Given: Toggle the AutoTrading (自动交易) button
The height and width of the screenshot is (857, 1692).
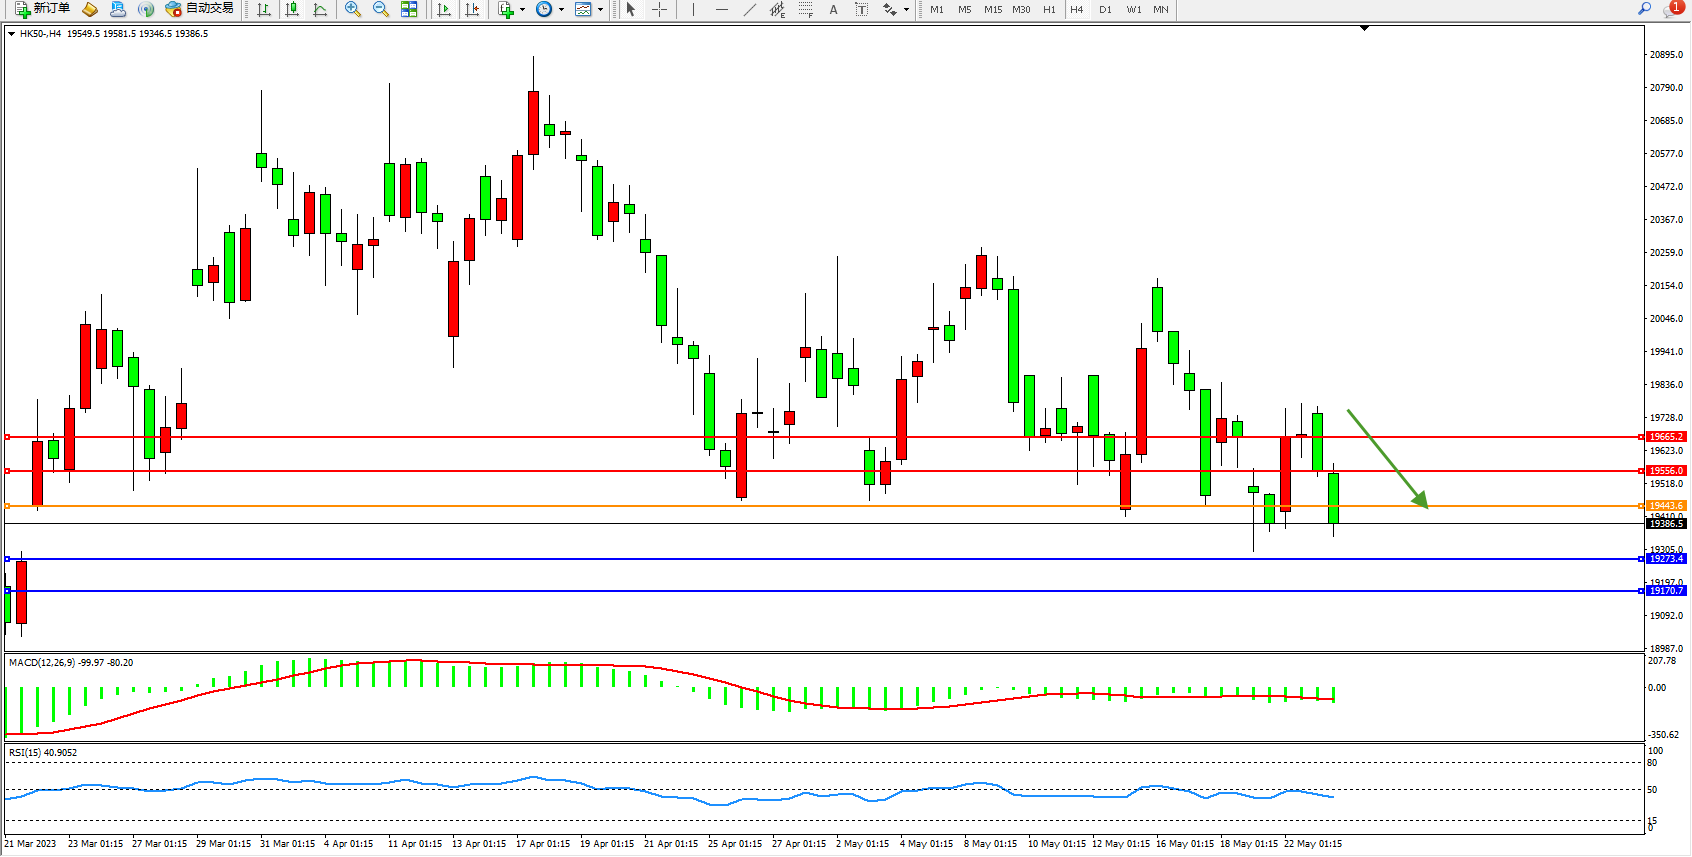Looking at the screenshot, I should coord(200,9).
